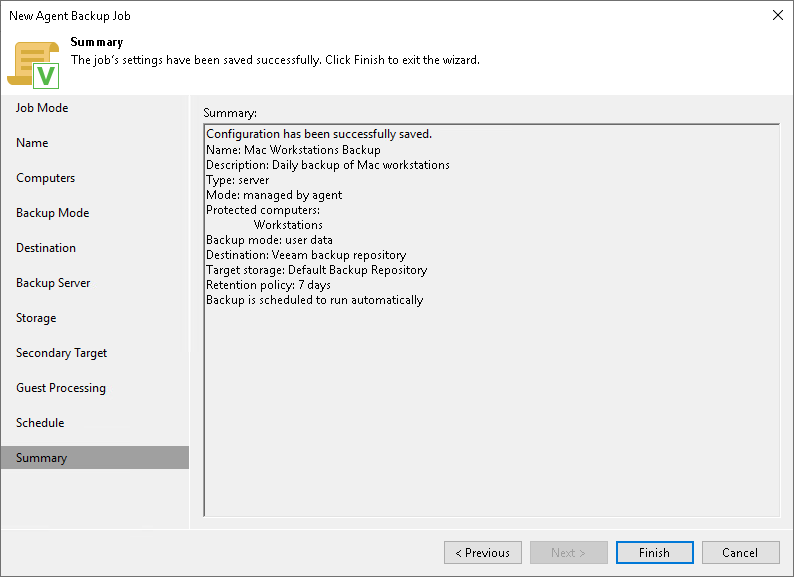This screenshot has width=794, height=577.
Task: Open the Computers wizard step
Action: pos(46,178)
